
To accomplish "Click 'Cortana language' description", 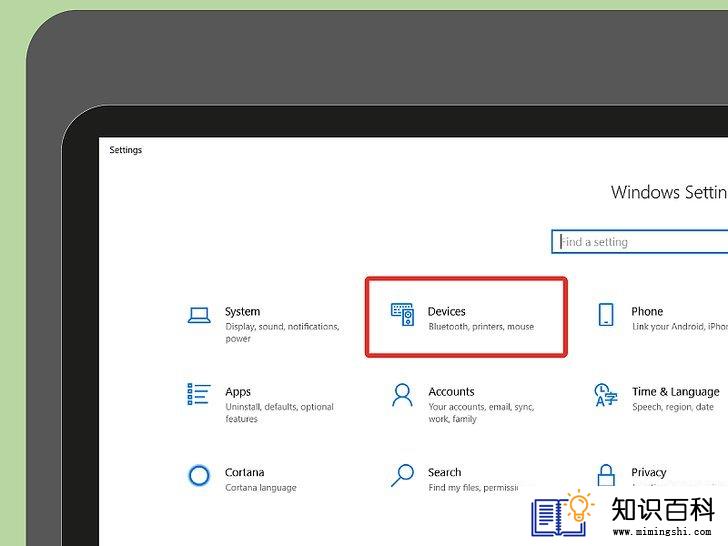I will point(260,488).
